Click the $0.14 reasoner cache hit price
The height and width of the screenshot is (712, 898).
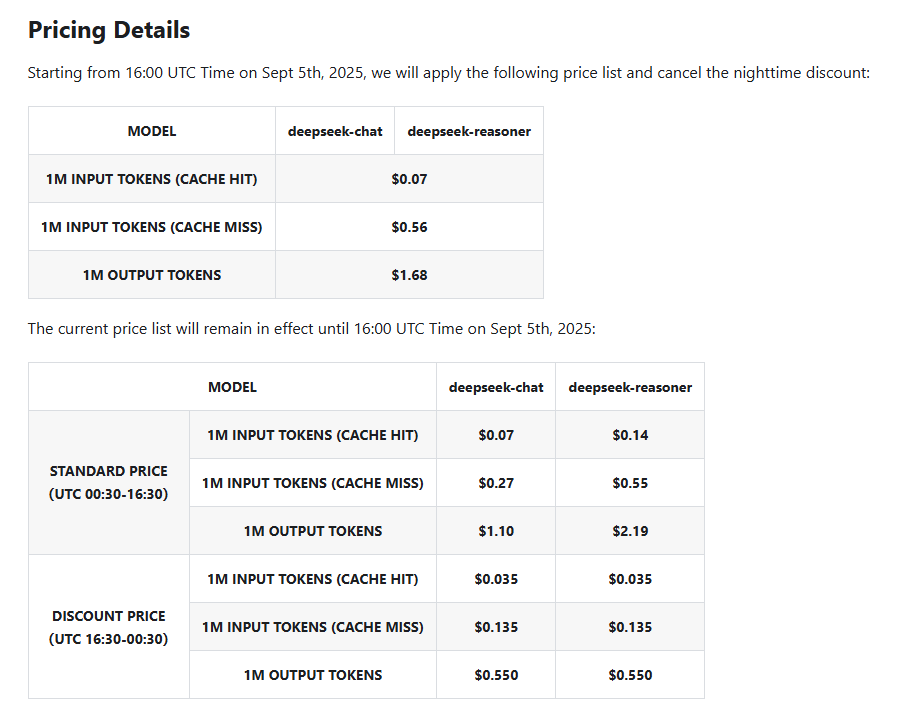click(x=630, y=435)
